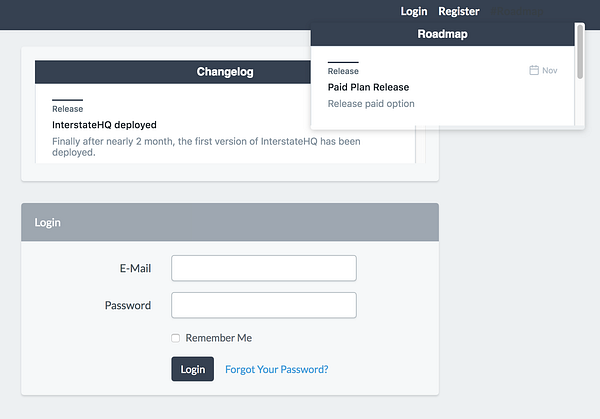
Task: Click the Nov date label
Action: [550, 71]
